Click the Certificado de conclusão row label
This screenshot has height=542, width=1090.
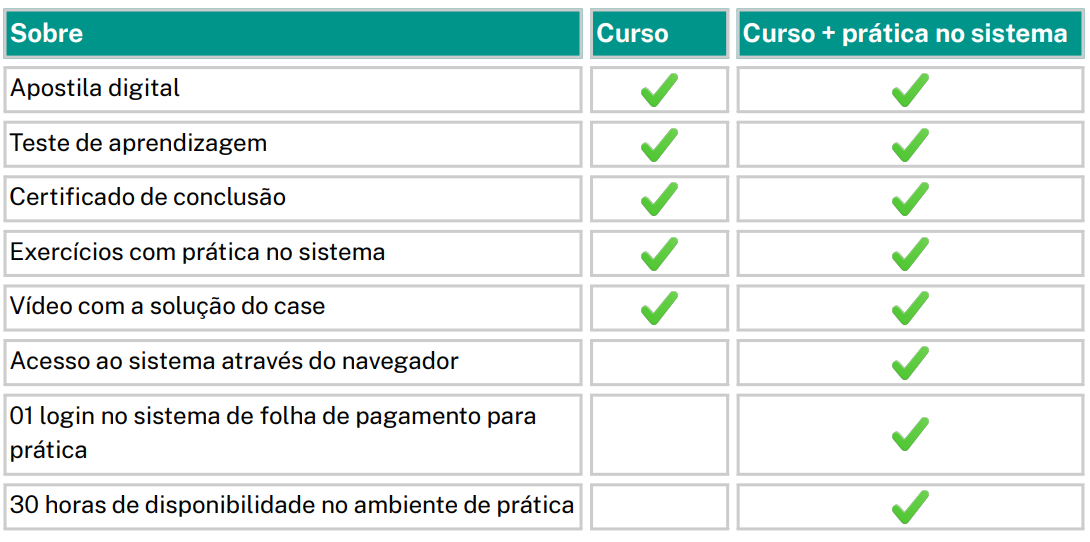pyautogui.click(x=148, y=197)
